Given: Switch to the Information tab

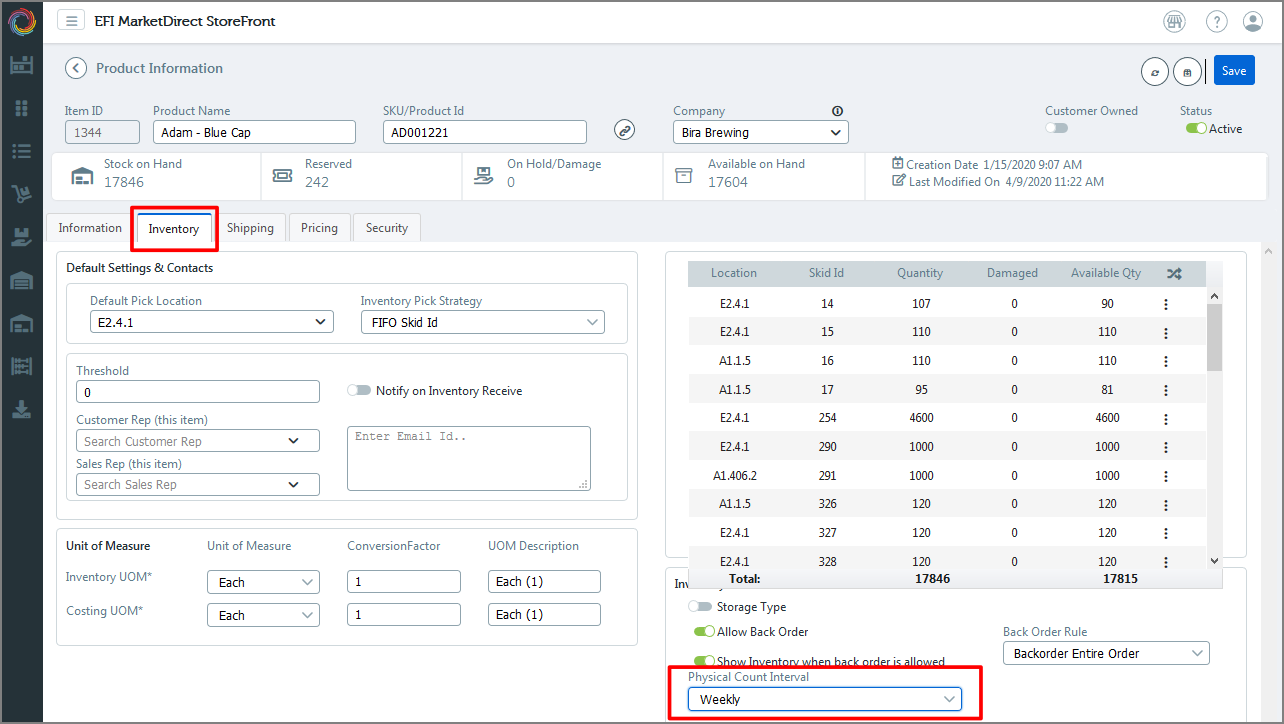Looking at the screenshot, I should [x=90, y=228].
